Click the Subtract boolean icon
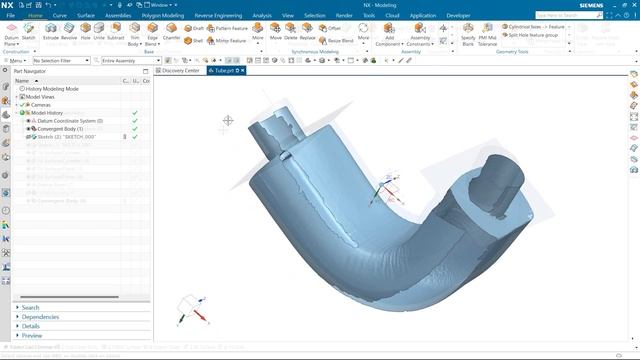This screenshot has width=640, height=360. (x=116, y=31)
